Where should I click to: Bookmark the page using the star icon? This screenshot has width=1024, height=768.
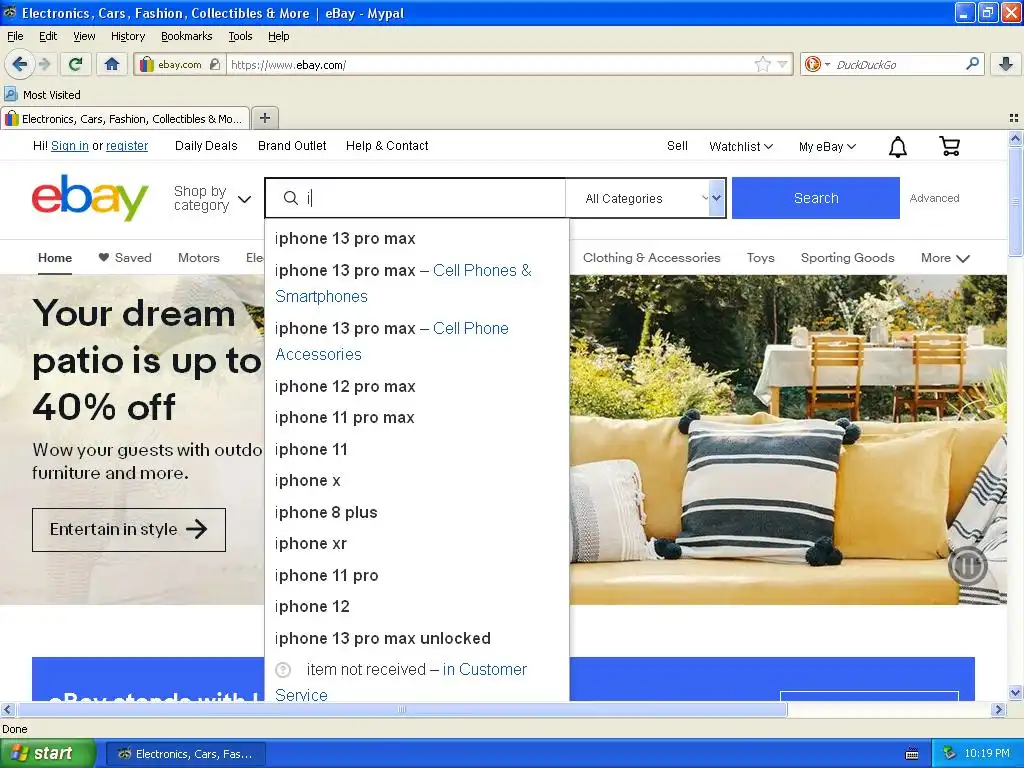click(x=762, y=64)
